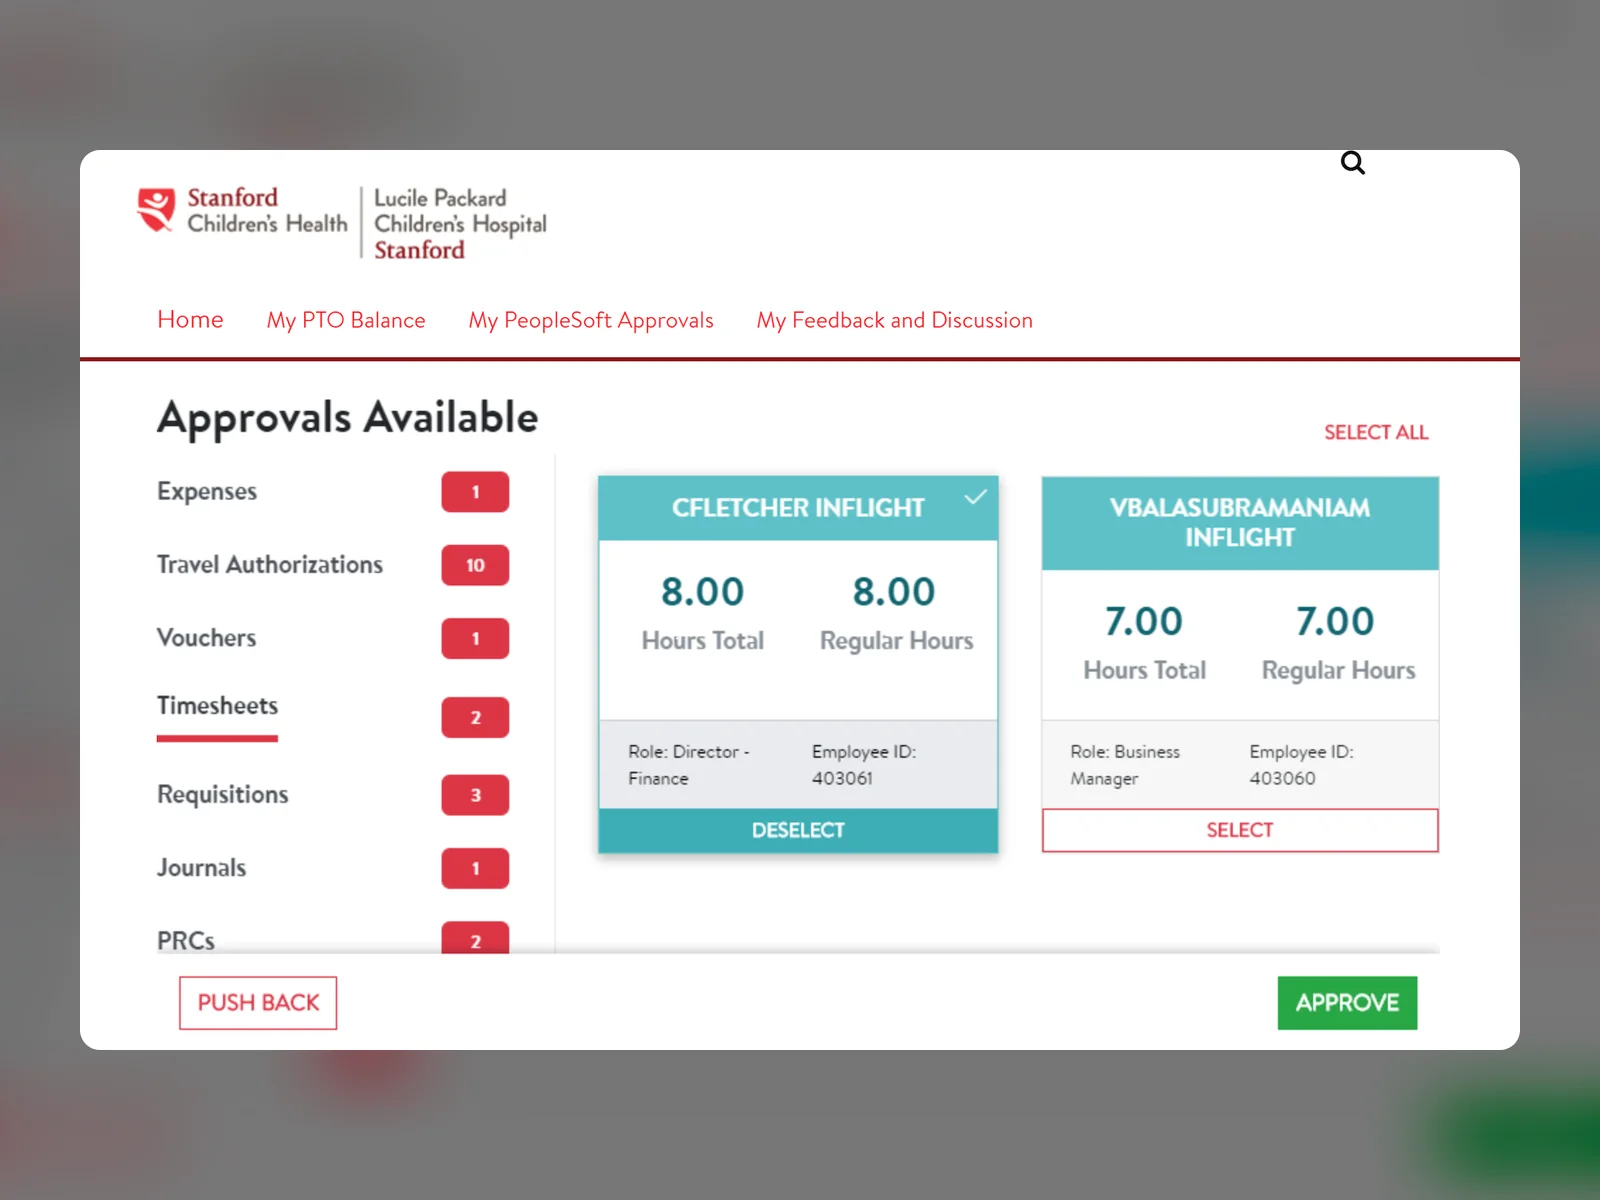
Task: Select the Journals category
Action: [x=201, y=868]
